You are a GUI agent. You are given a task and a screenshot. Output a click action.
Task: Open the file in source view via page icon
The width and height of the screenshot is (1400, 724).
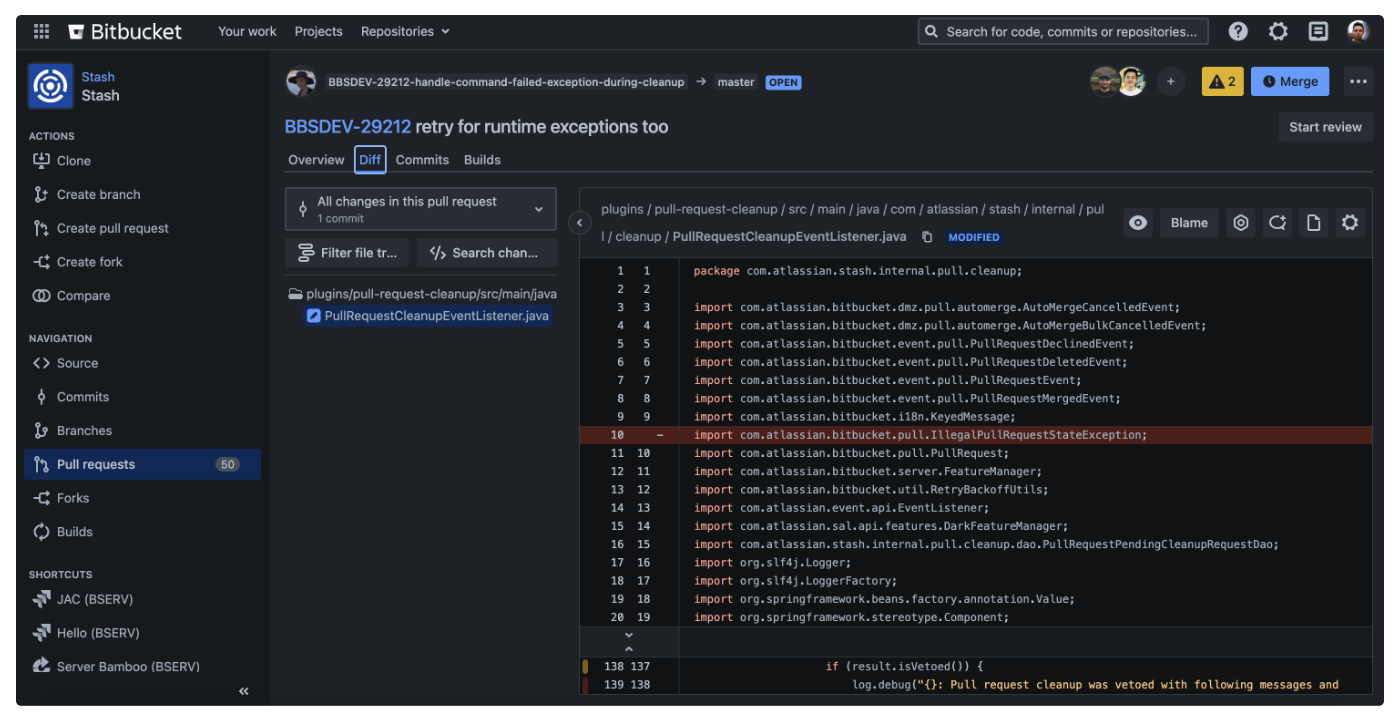[1313, 222]
